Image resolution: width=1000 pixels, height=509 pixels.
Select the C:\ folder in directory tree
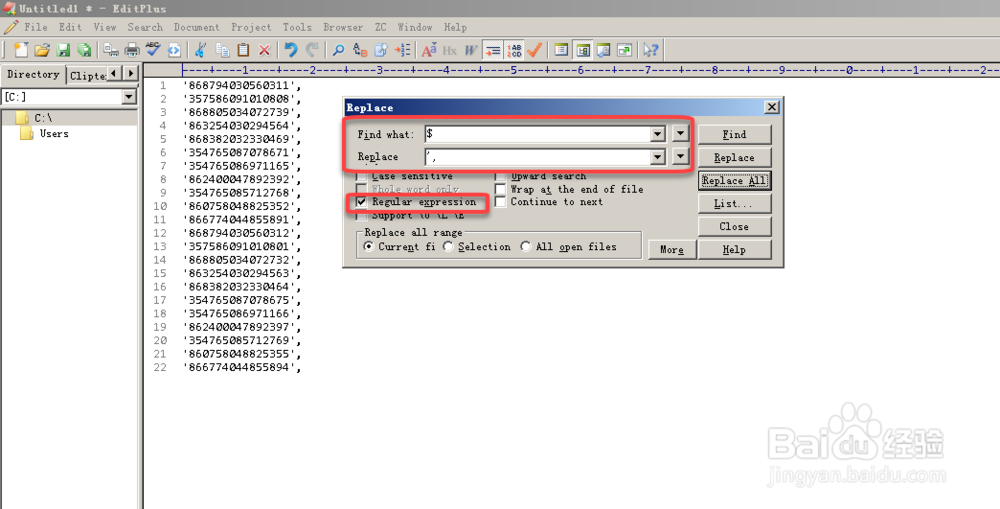coord(43,118)
